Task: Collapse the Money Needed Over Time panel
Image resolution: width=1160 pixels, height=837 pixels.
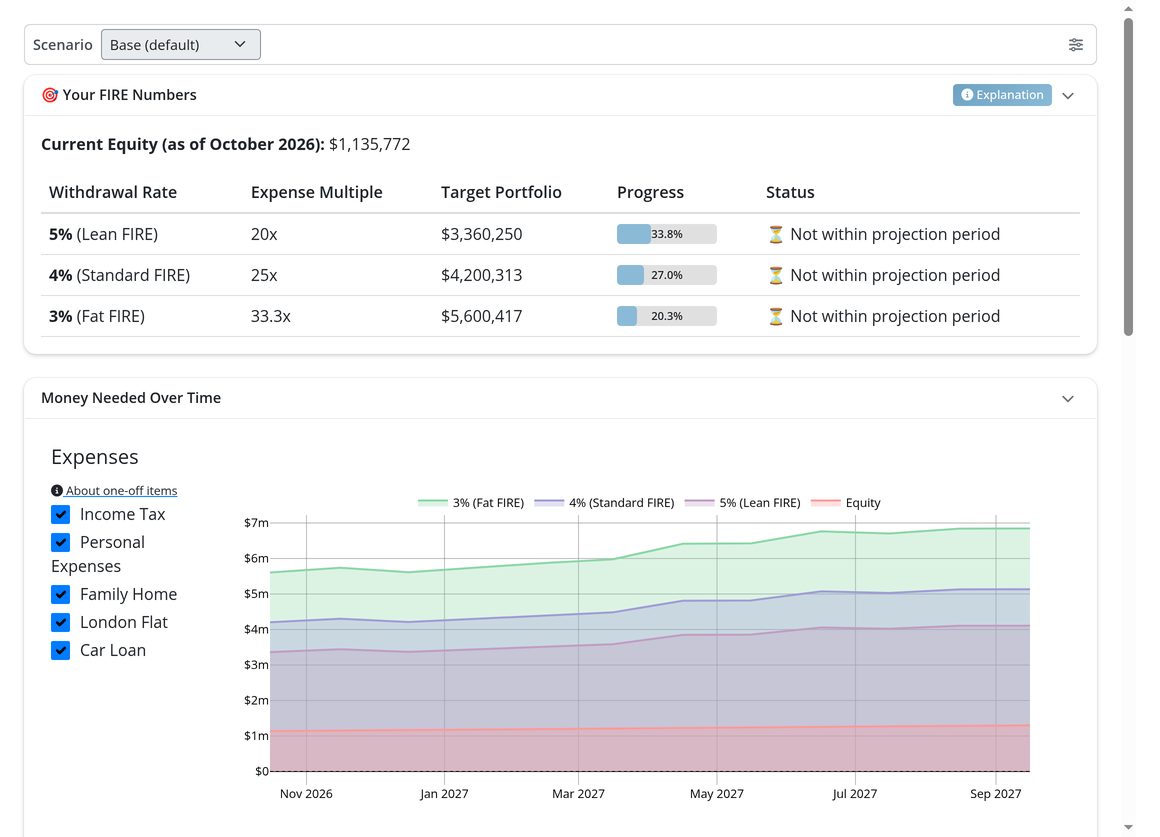Action: click(1068, 399)
